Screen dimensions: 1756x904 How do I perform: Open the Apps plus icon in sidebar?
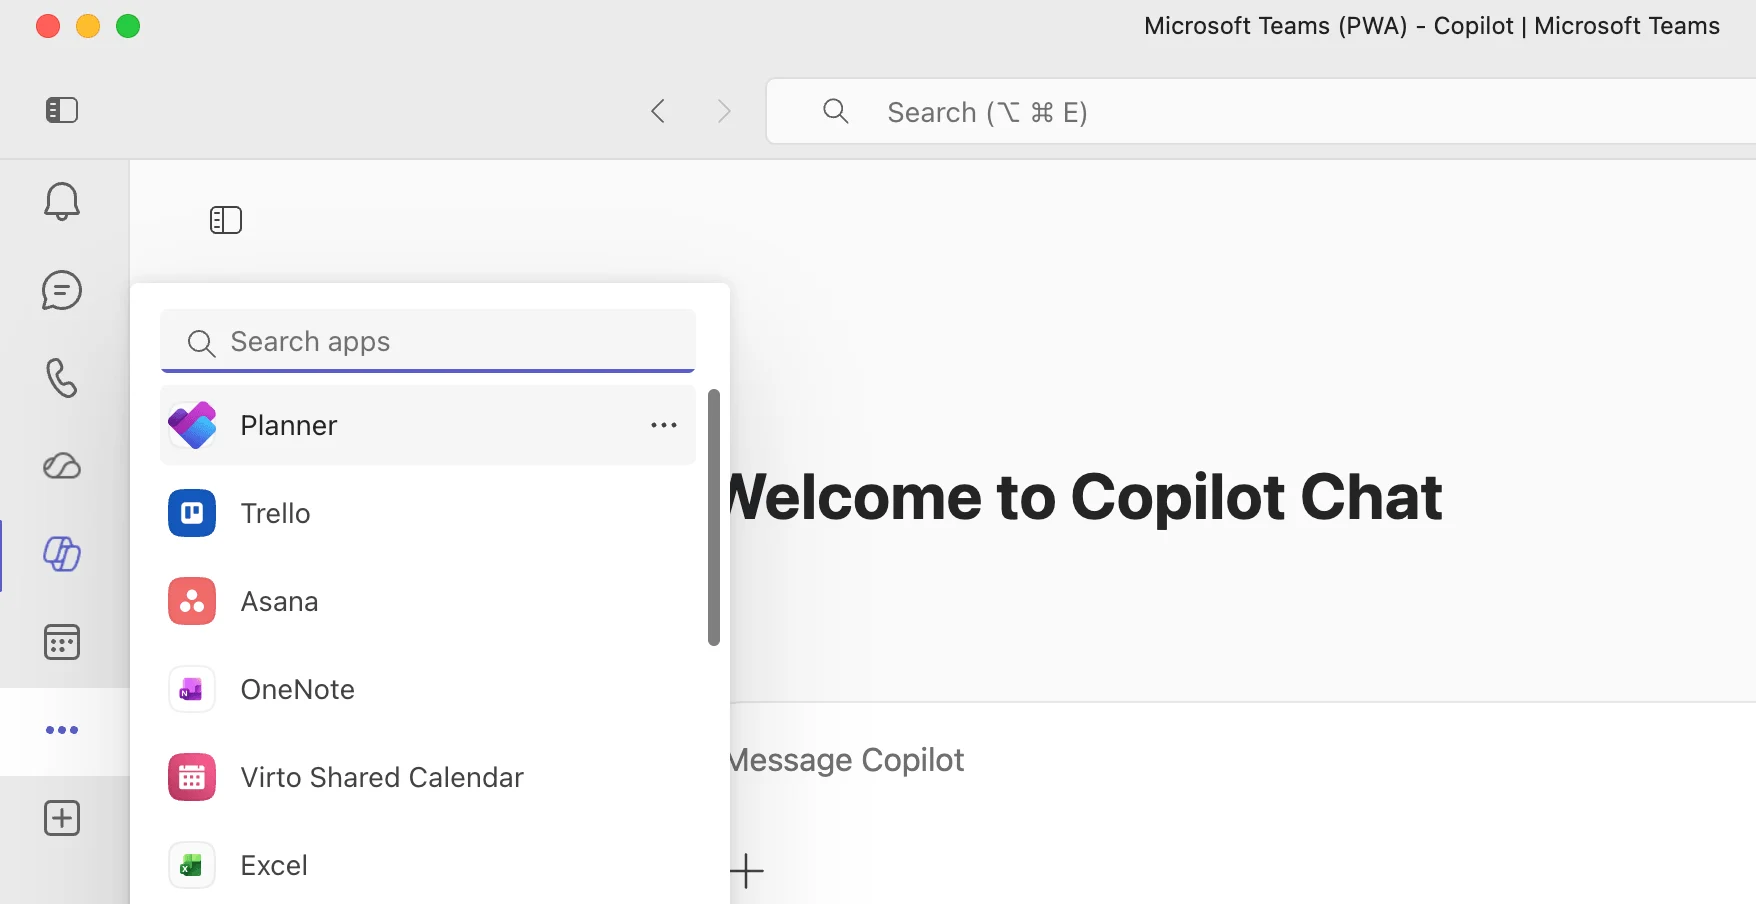click(62, 818)
